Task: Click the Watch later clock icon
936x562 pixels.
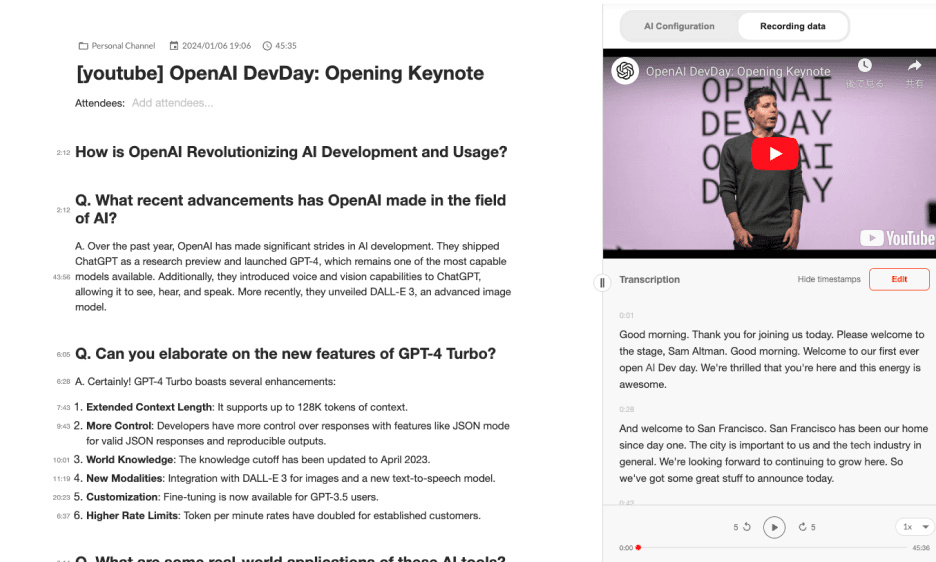Action: click(x=864, y=65)
